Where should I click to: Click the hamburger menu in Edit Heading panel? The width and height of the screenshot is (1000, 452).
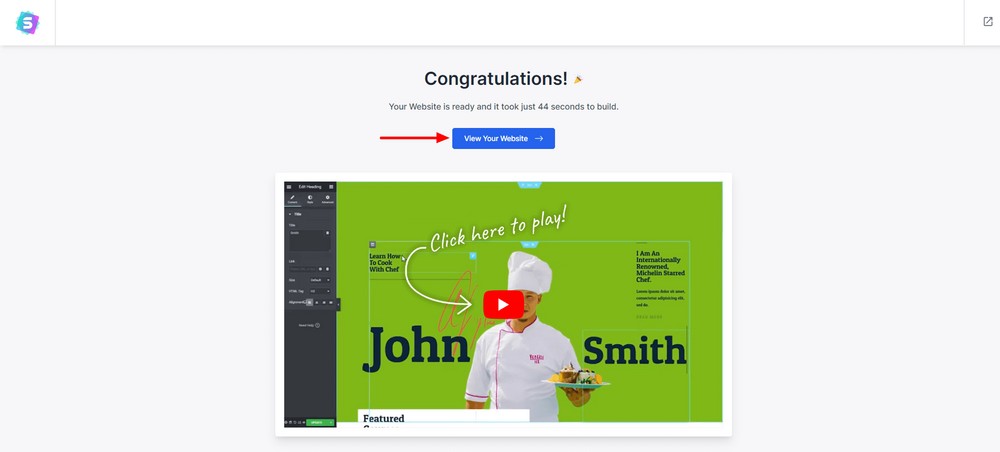289,187
